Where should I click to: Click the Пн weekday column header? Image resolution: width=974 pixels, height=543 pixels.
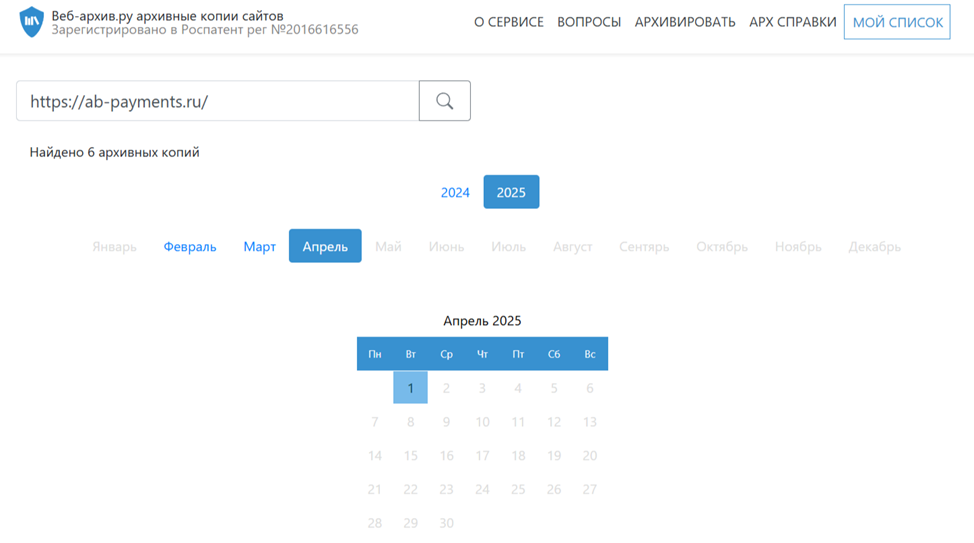tap(375, 354)
